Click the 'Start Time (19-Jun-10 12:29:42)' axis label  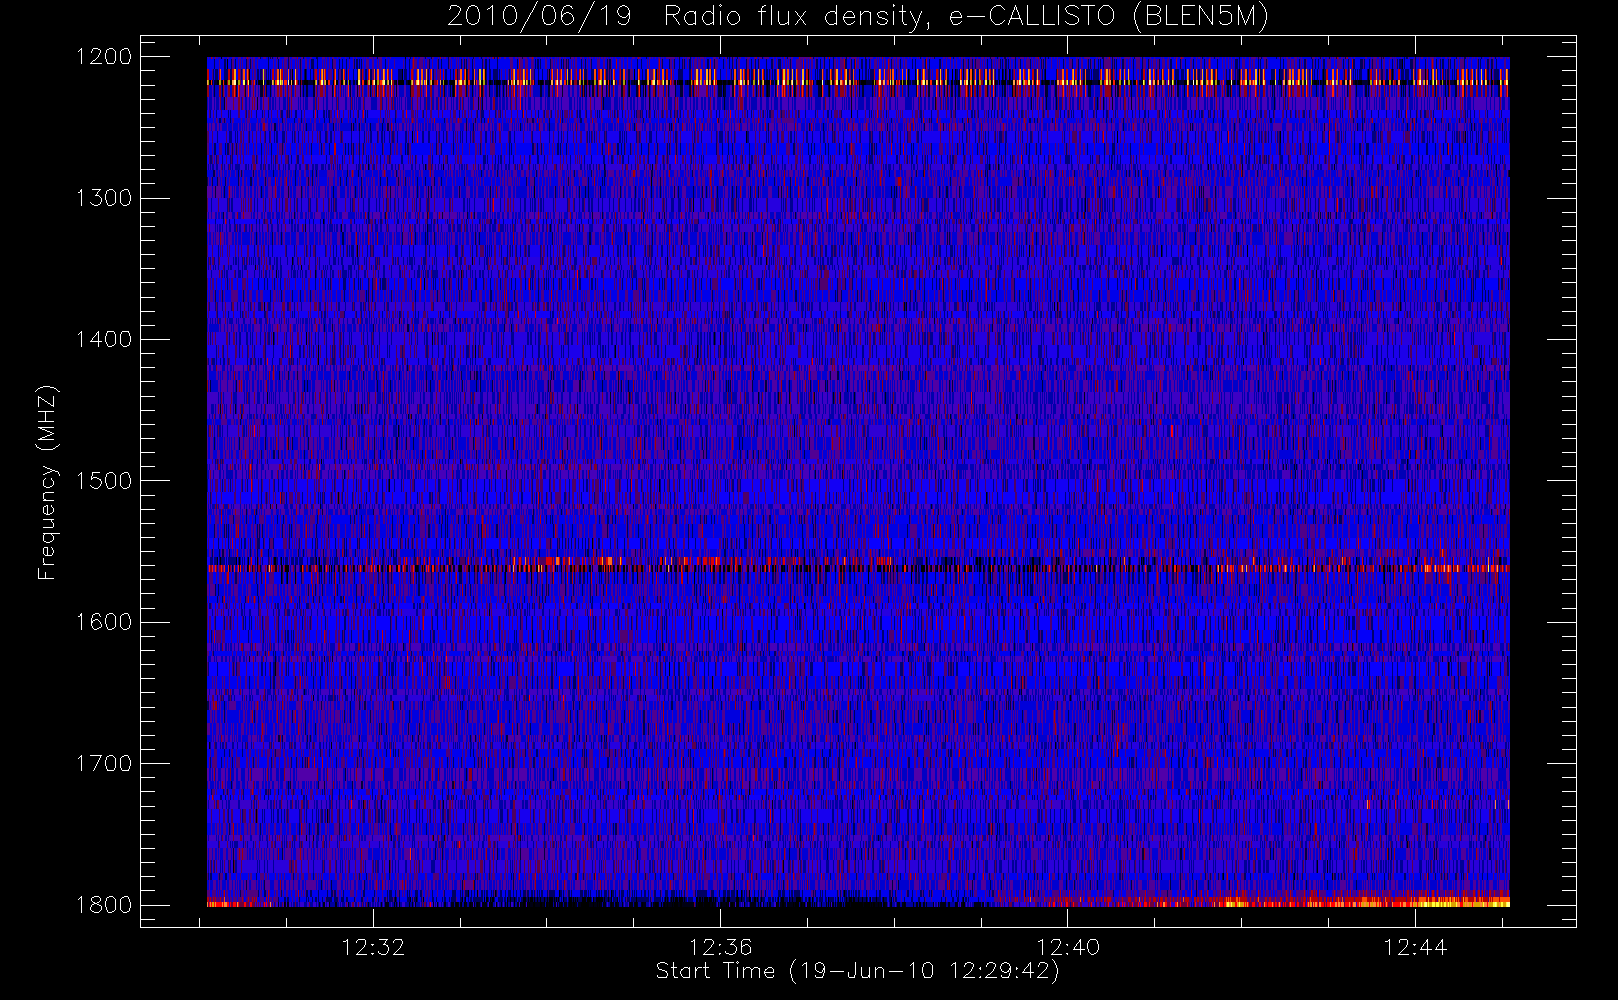pyautogui.click(x=858, y=971)
